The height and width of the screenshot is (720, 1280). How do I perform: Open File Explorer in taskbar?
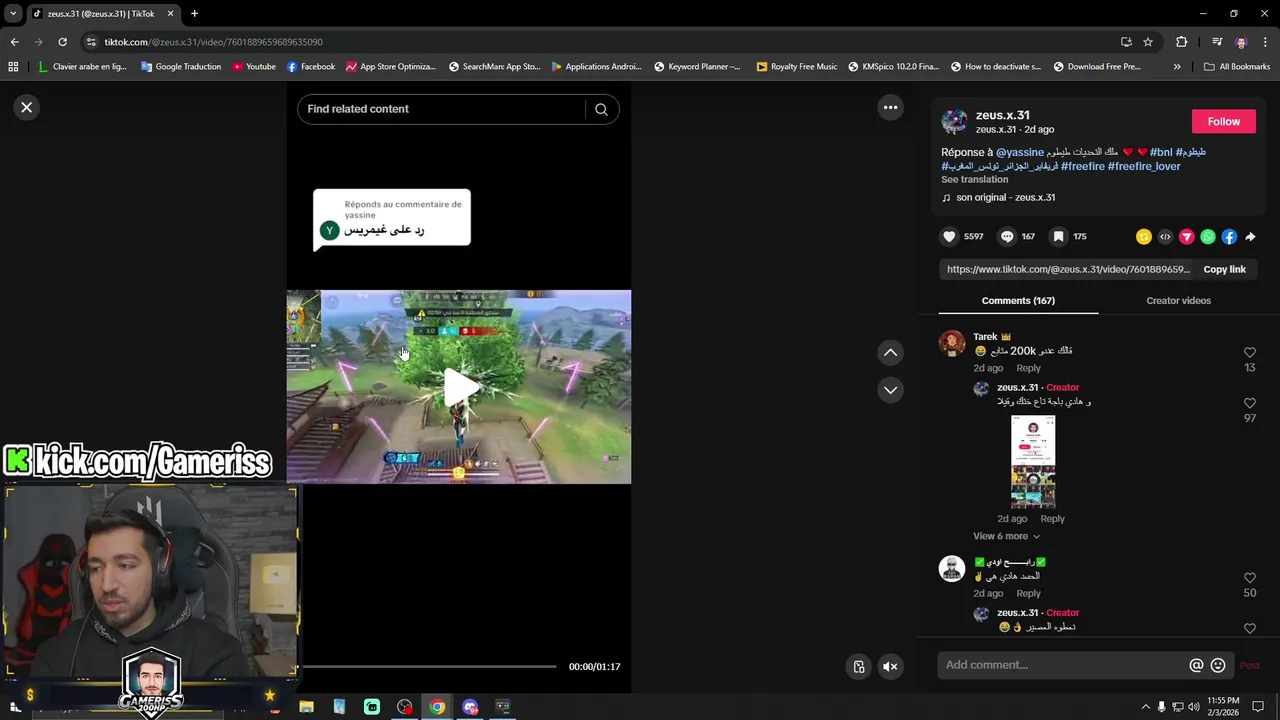tap(306, 707)
